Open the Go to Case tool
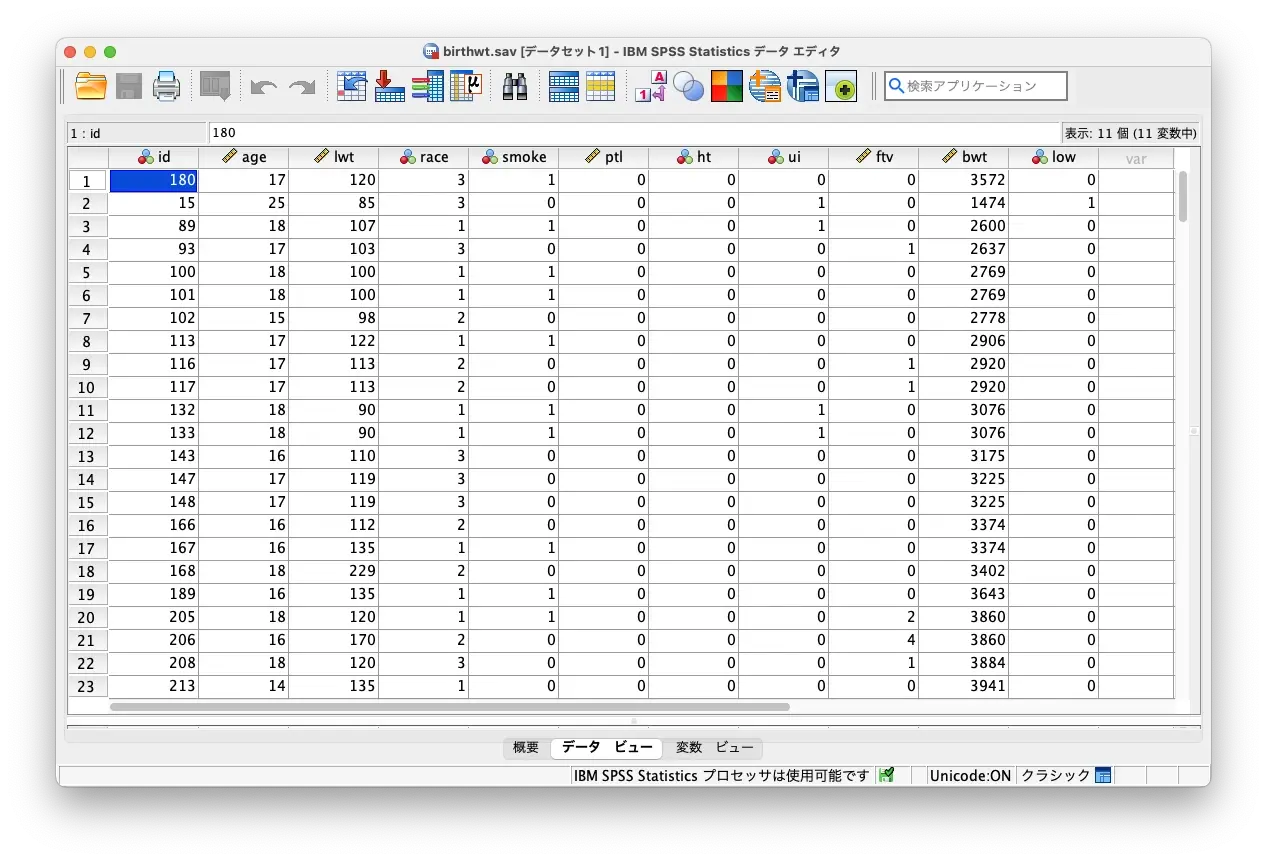The height and width of the screenshot is (861, 1267). pyautogui.click(x=351, y=86)
